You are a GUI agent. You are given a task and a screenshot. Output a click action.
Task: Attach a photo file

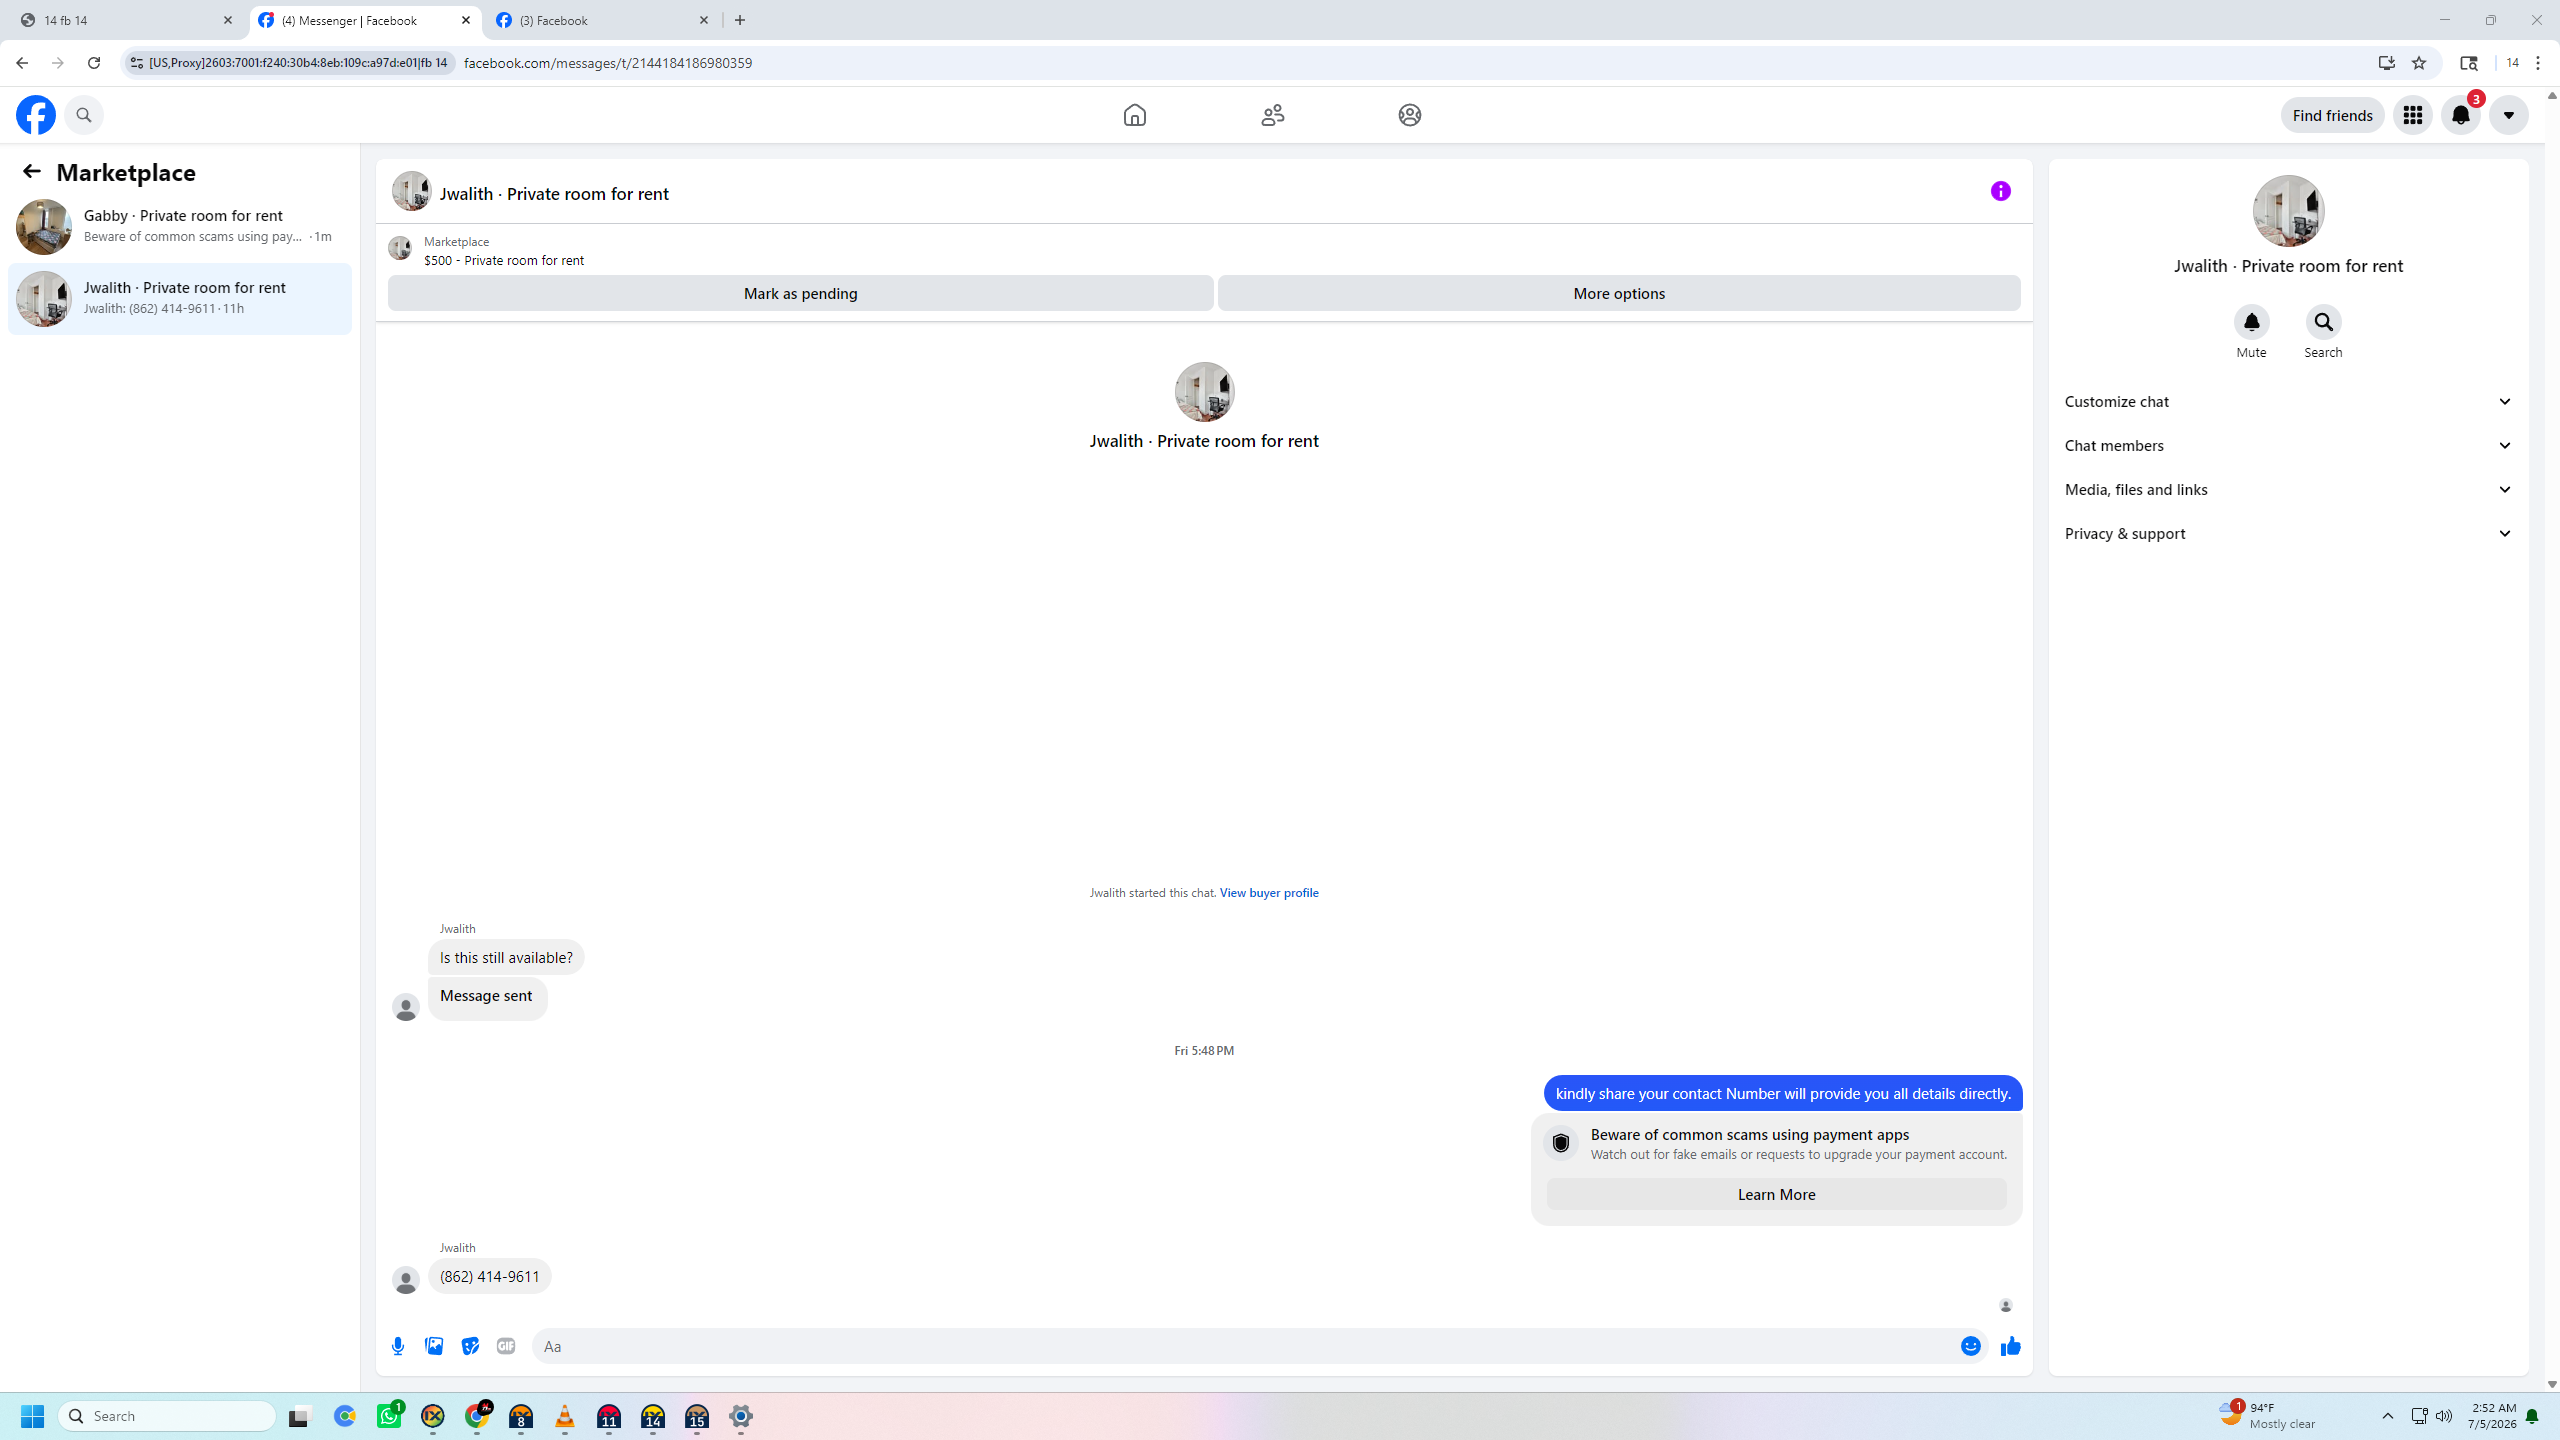coord(434,1346)
